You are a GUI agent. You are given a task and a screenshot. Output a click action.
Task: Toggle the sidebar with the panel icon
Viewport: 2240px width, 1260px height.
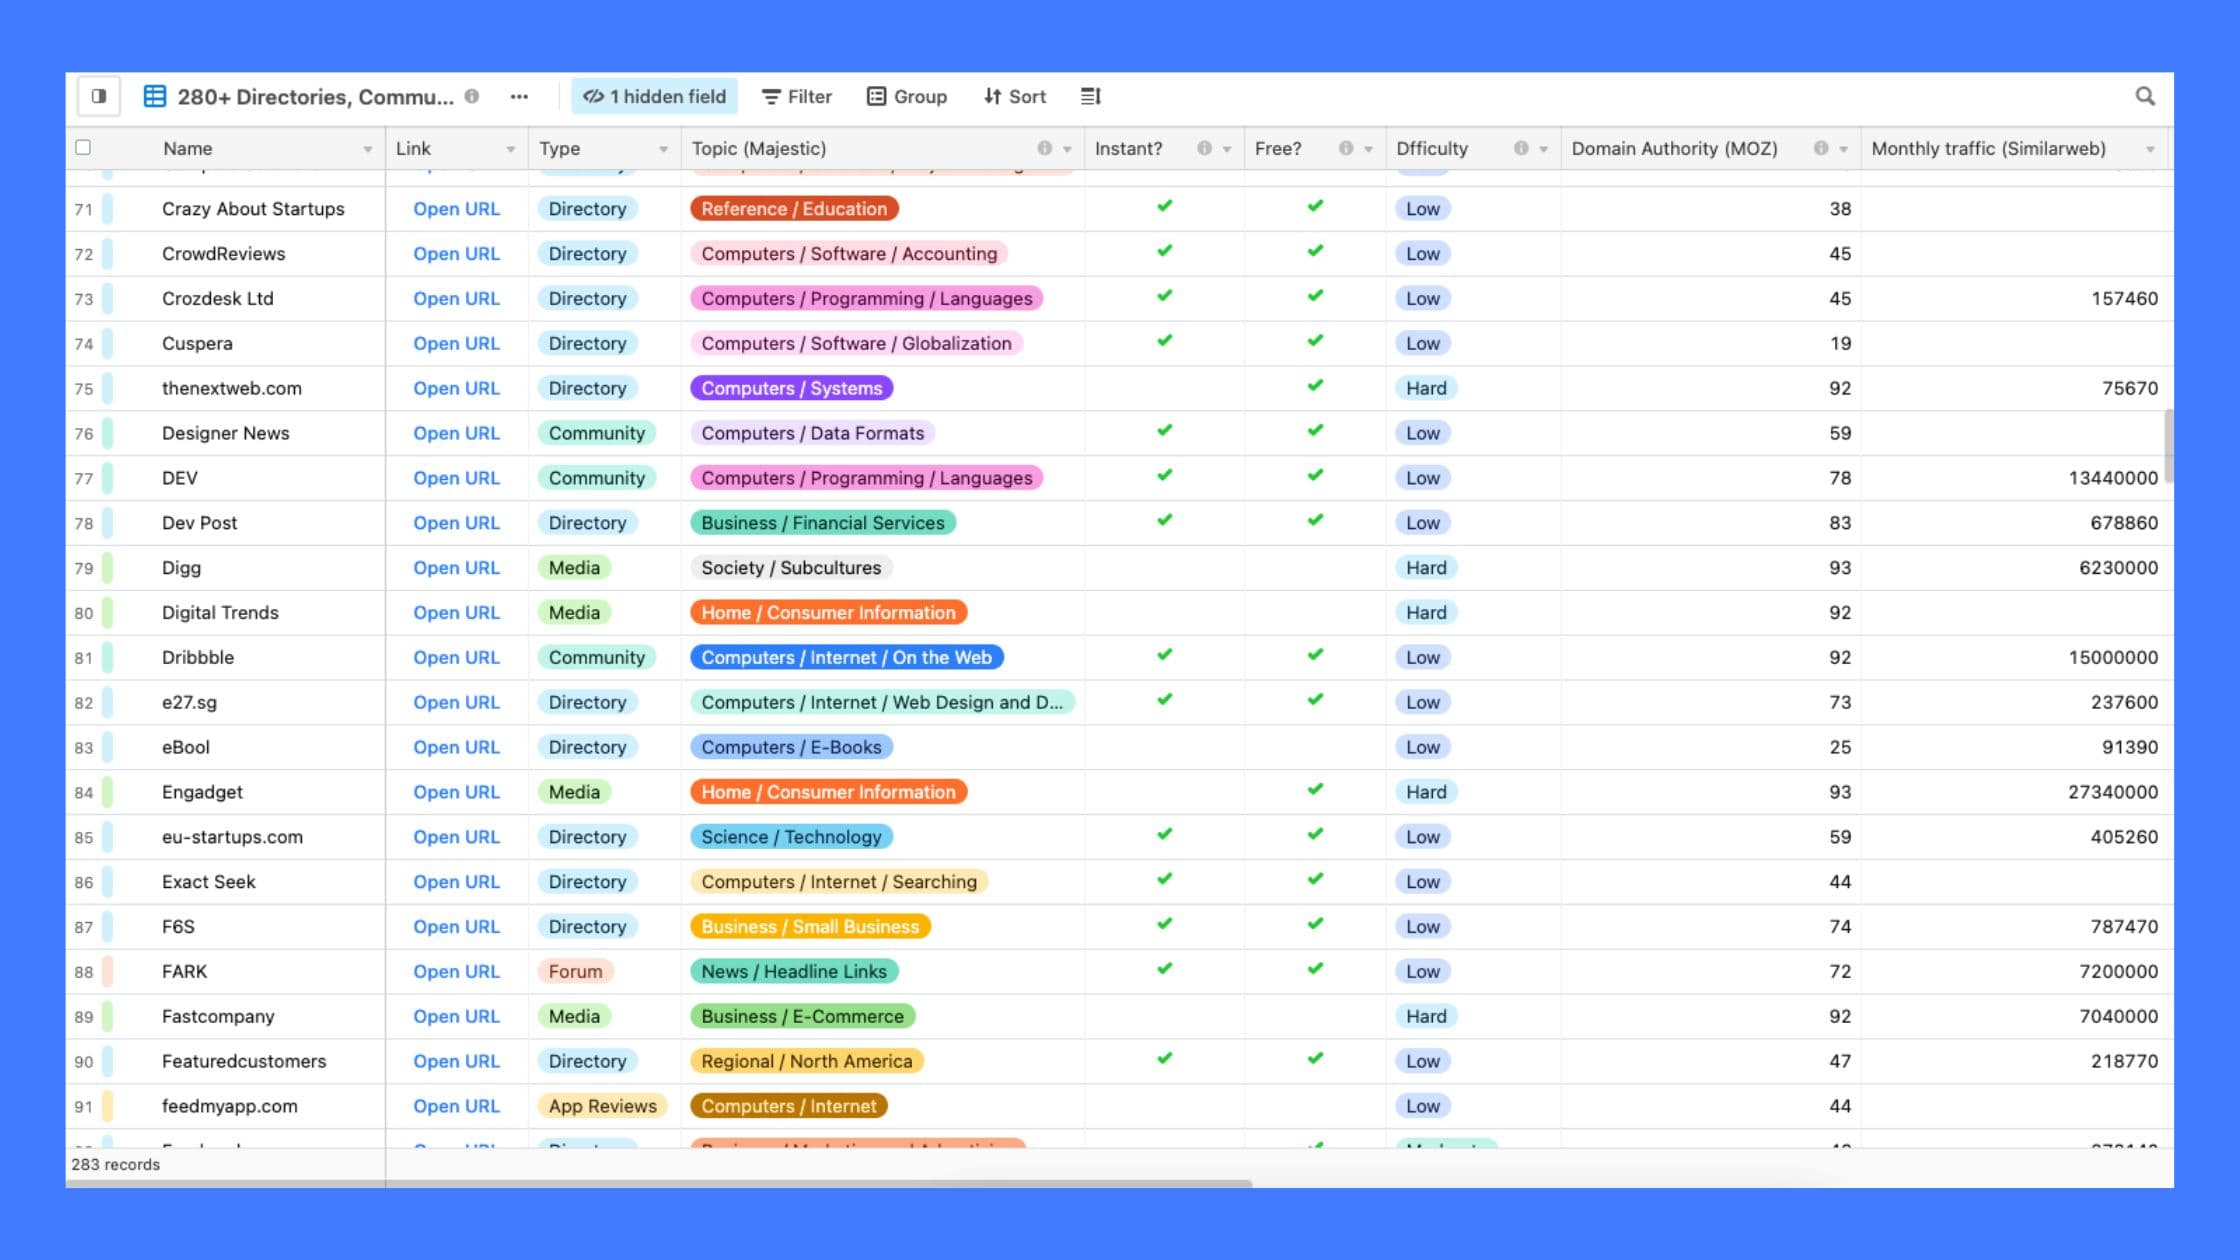point(99,96)
